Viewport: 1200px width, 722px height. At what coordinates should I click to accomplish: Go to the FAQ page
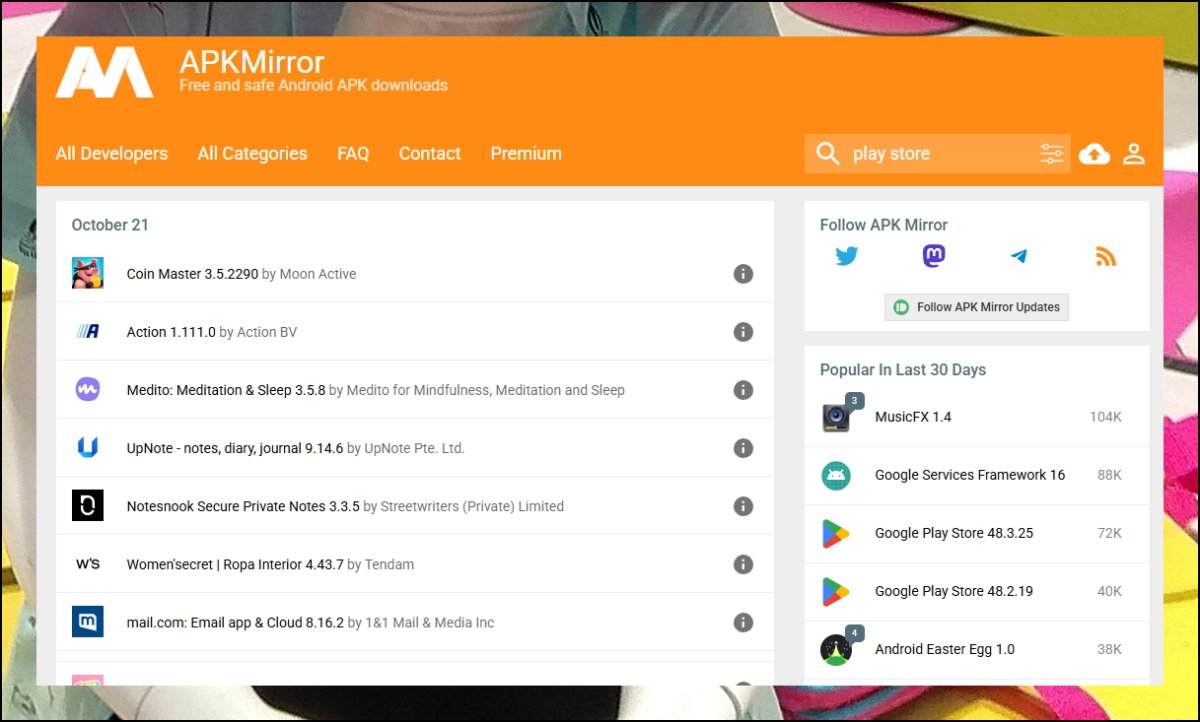(x=353, y=153)
